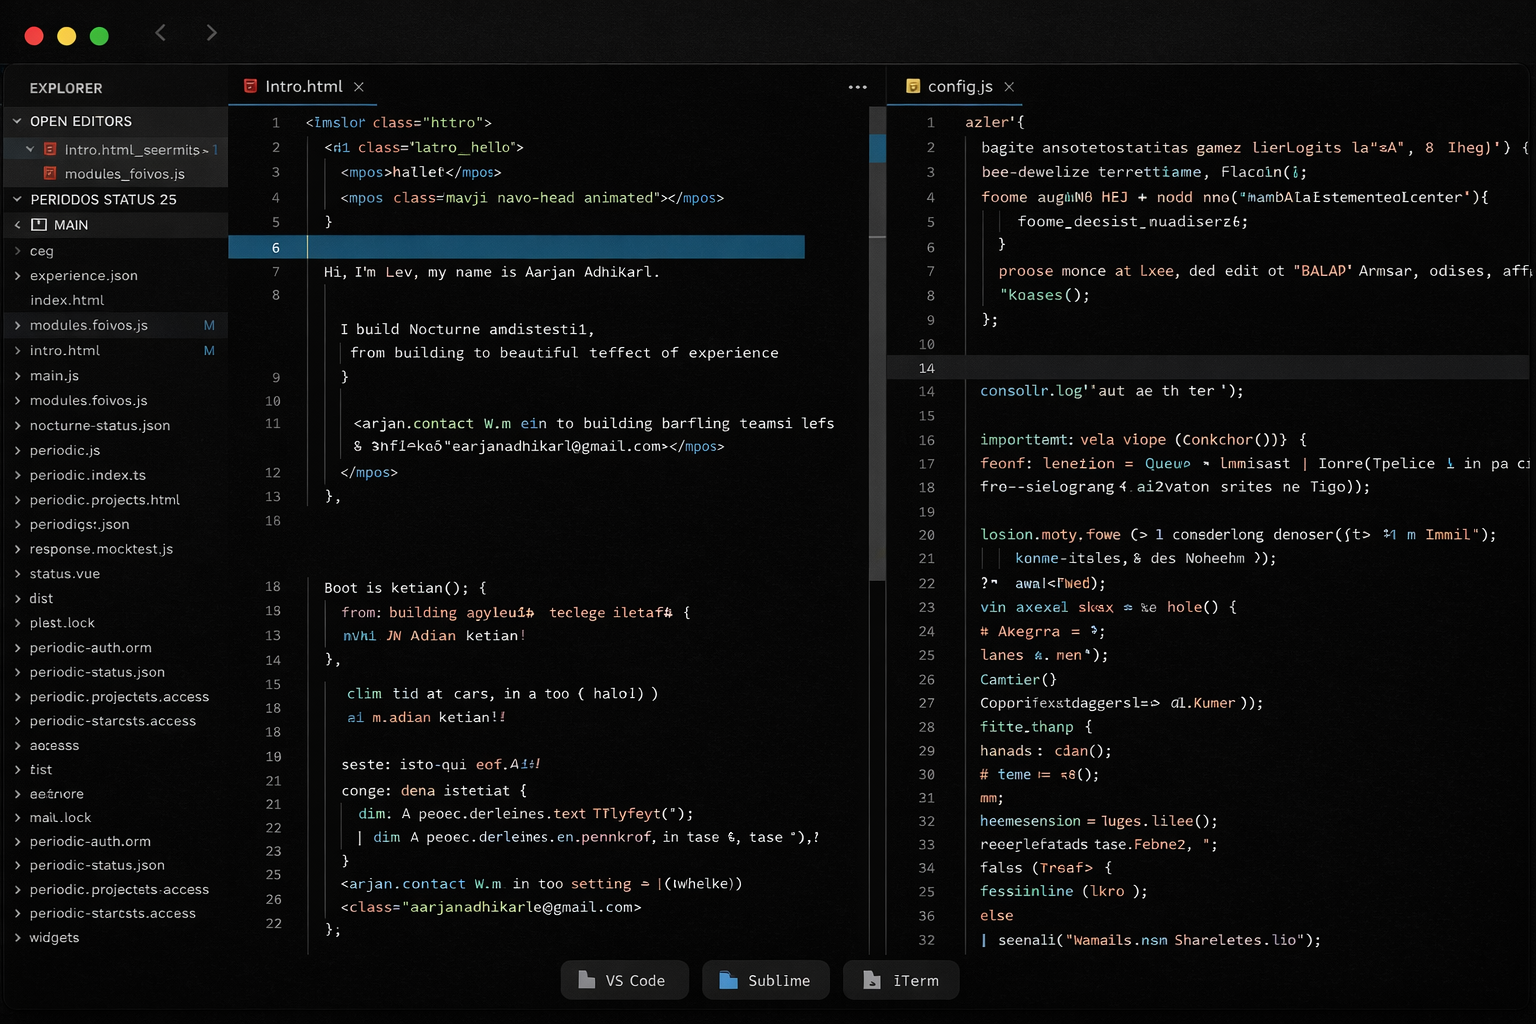Close the config.js editor tab
Screen dimensions: 1536x1024
tap(1009, 87)
